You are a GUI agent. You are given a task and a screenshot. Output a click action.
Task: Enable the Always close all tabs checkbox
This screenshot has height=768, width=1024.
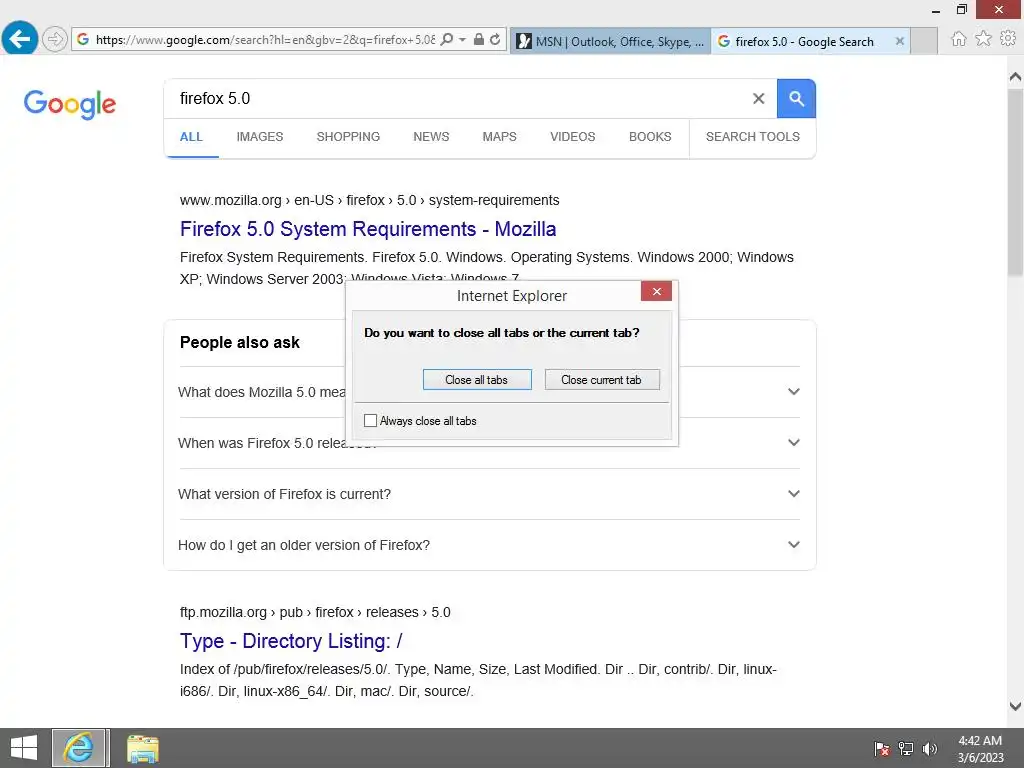click(370, 421)
